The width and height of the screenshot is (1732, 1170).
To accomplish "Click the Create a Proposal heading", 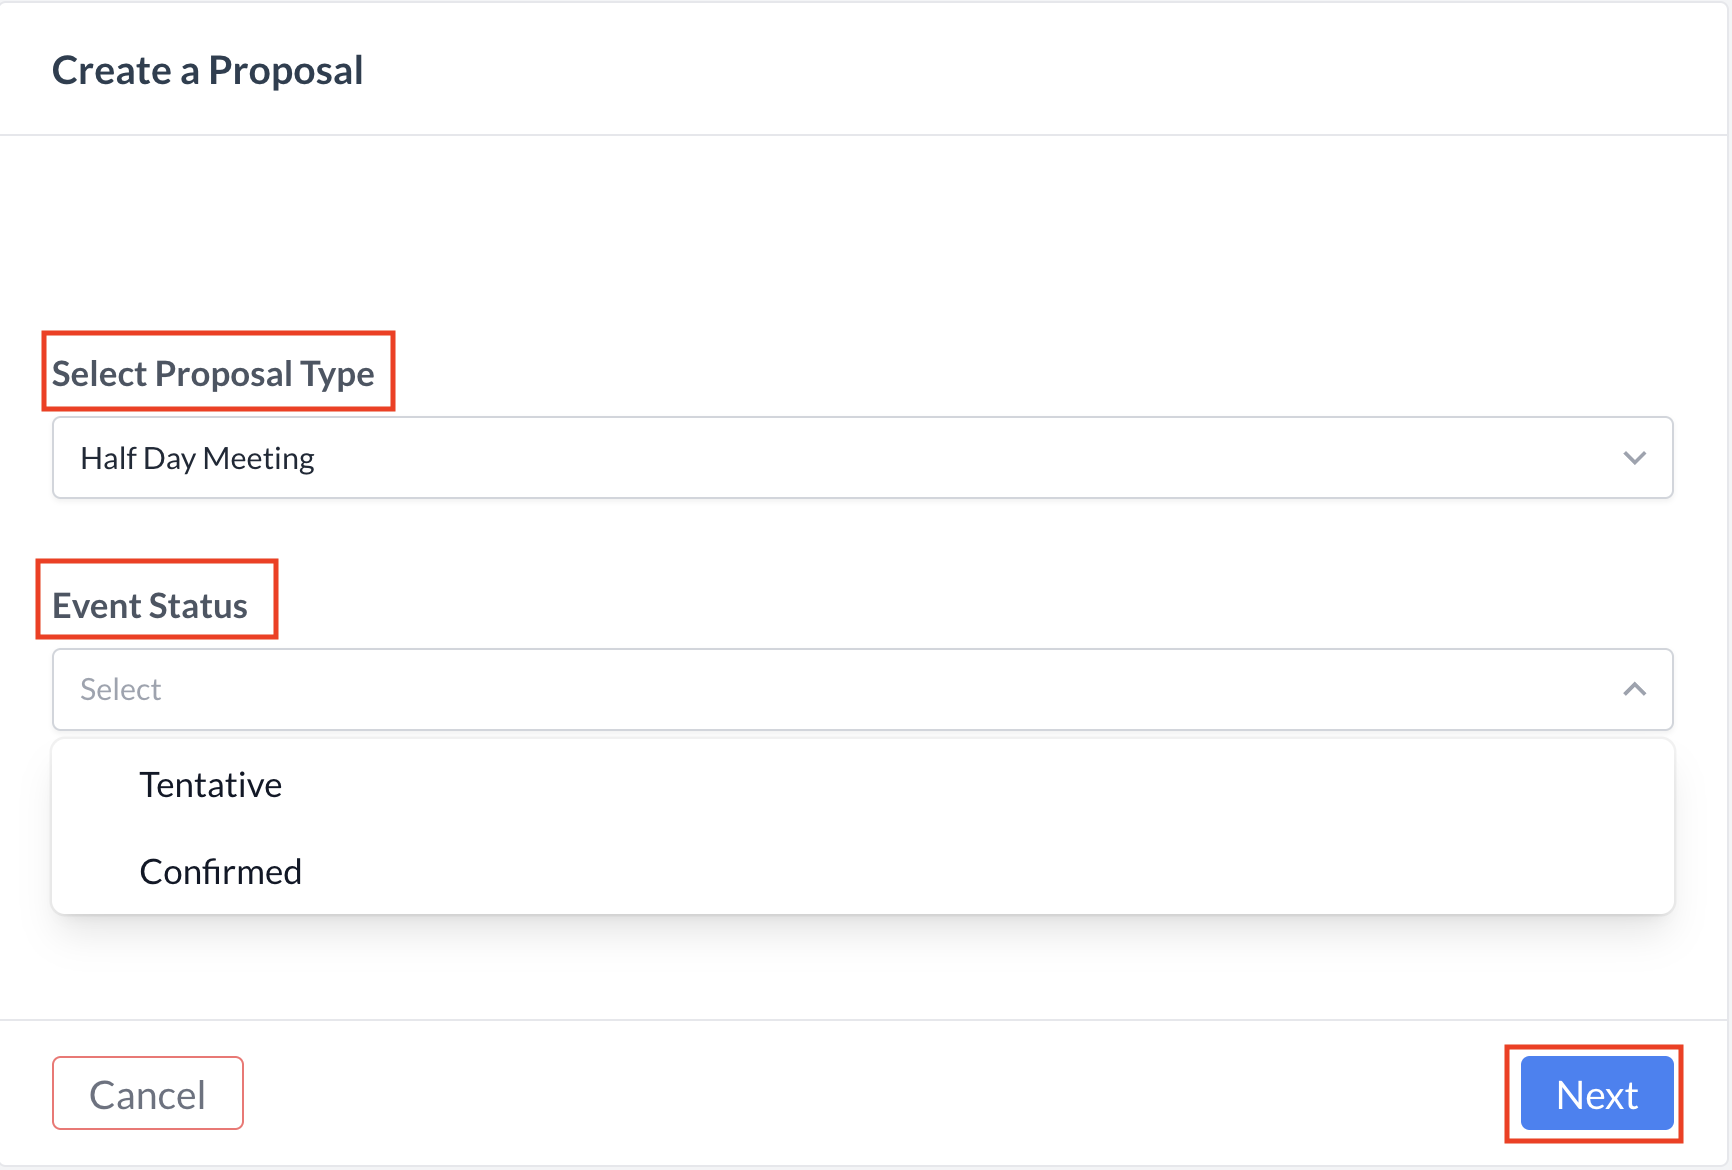I will pyautogui.click(x=207, y=71).
